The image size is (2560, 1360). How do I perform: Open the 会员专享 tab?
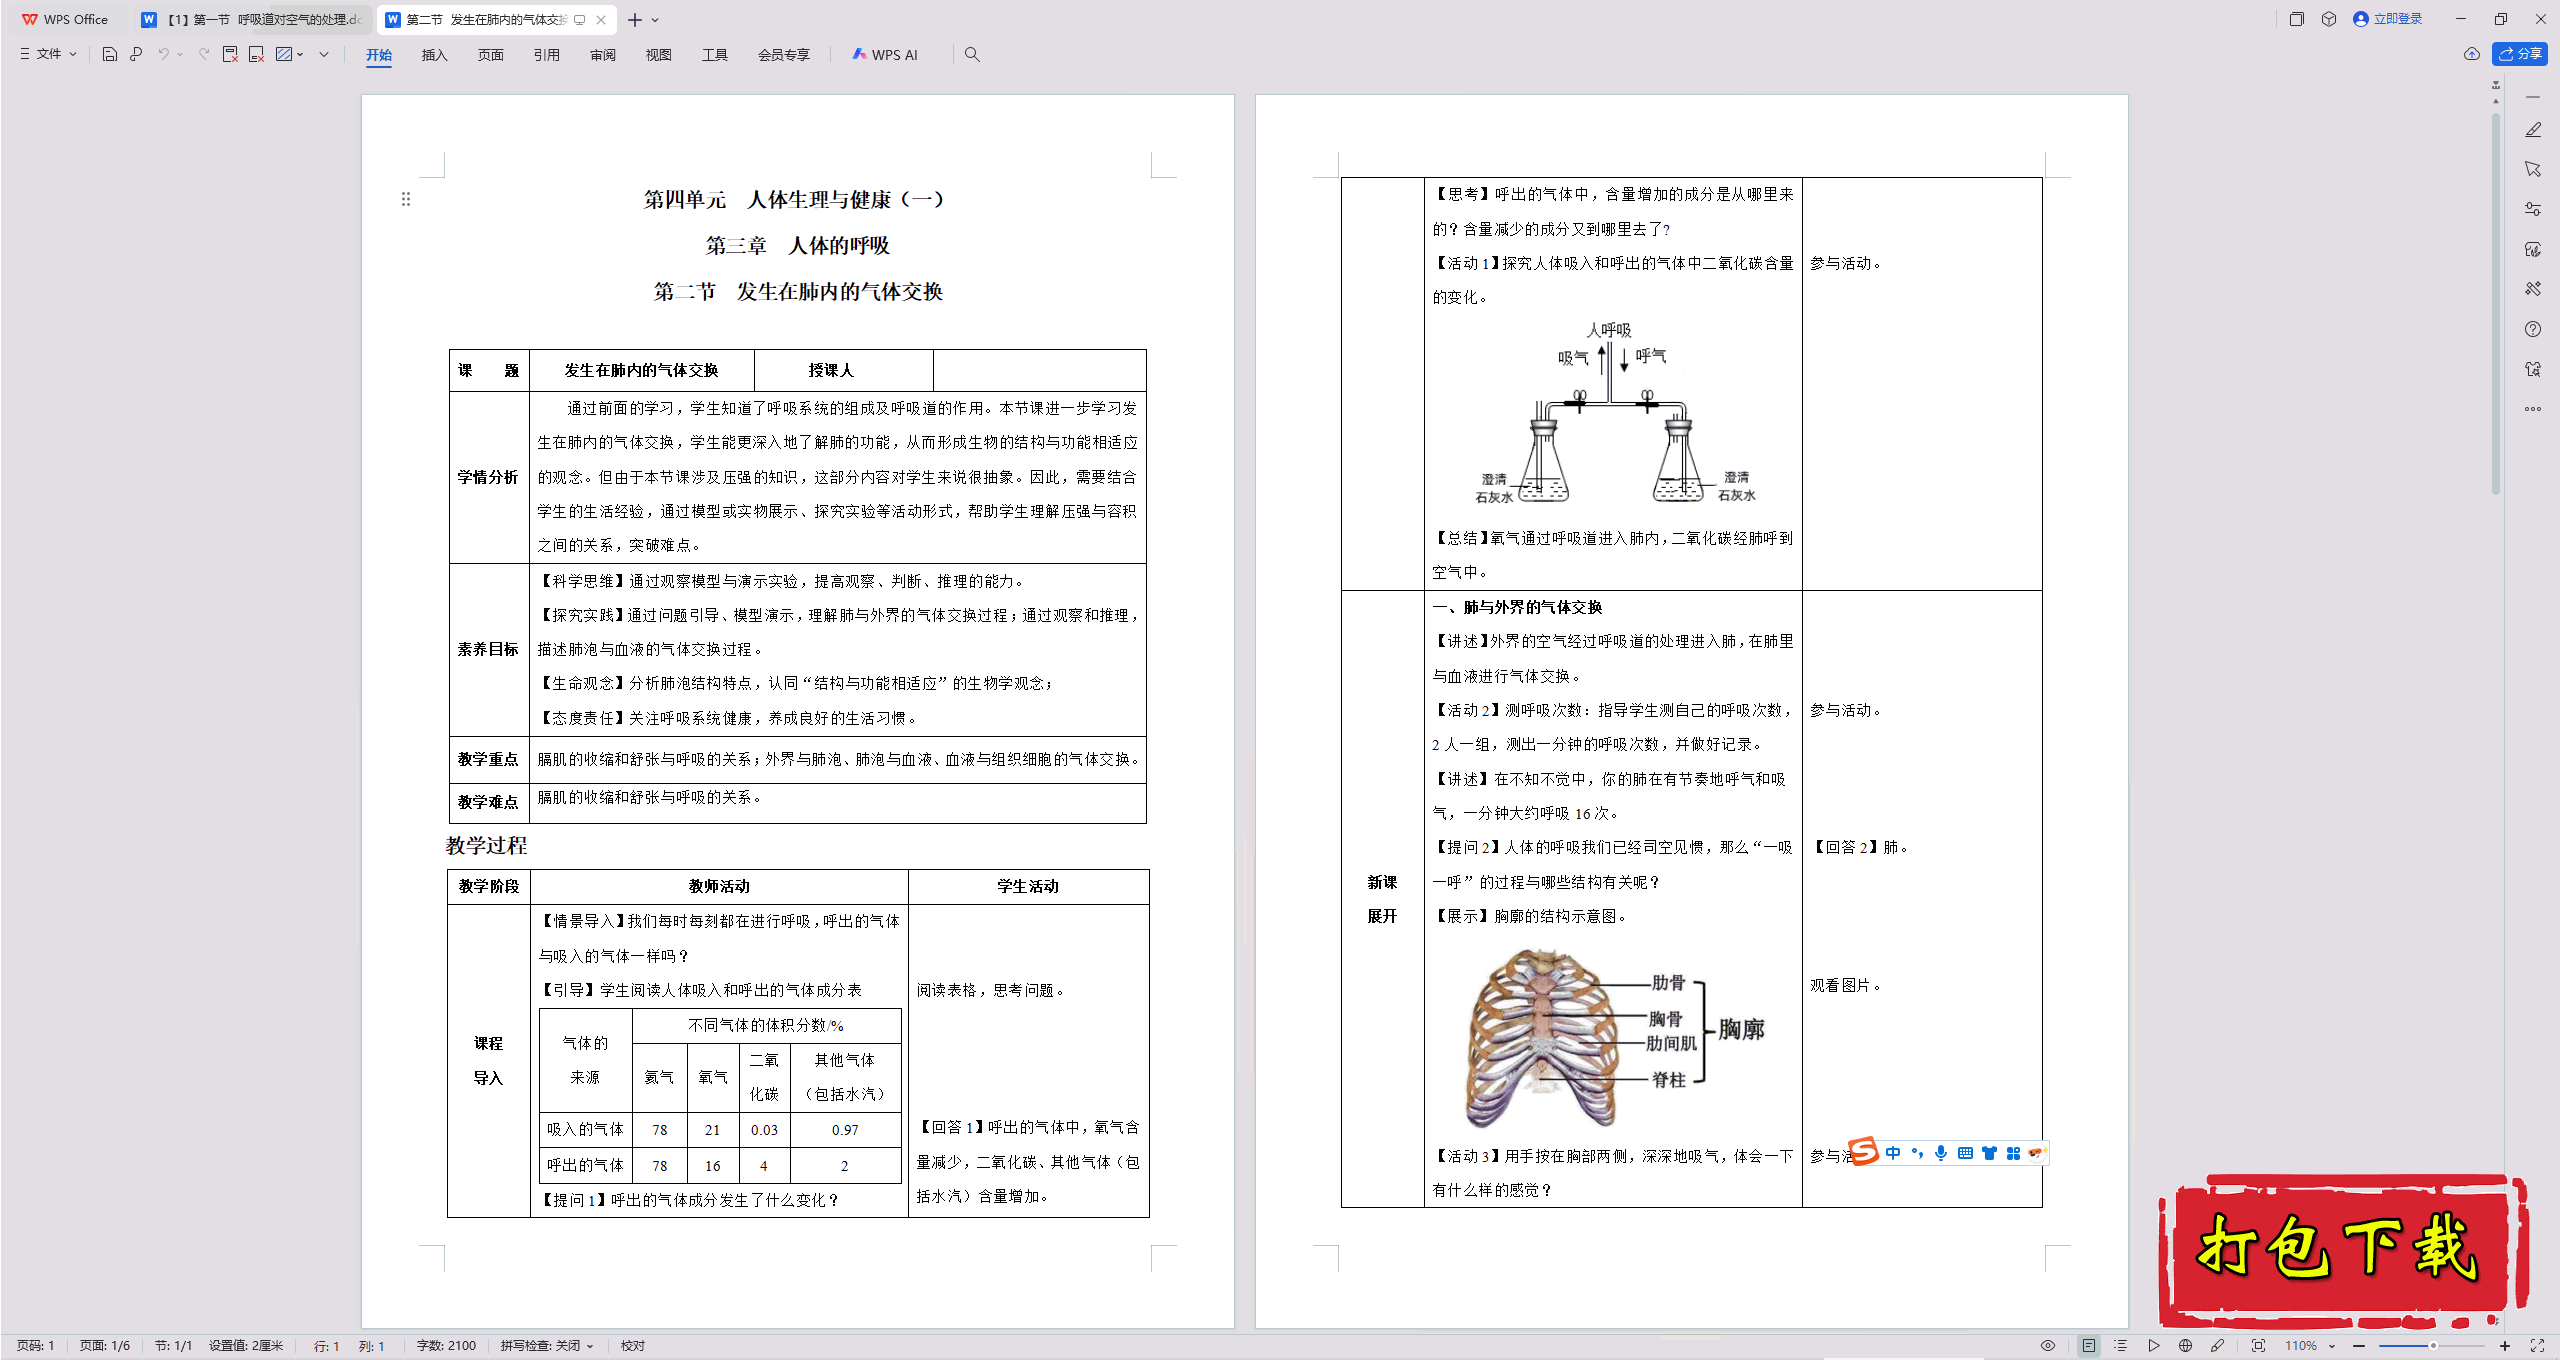point(783,55)
